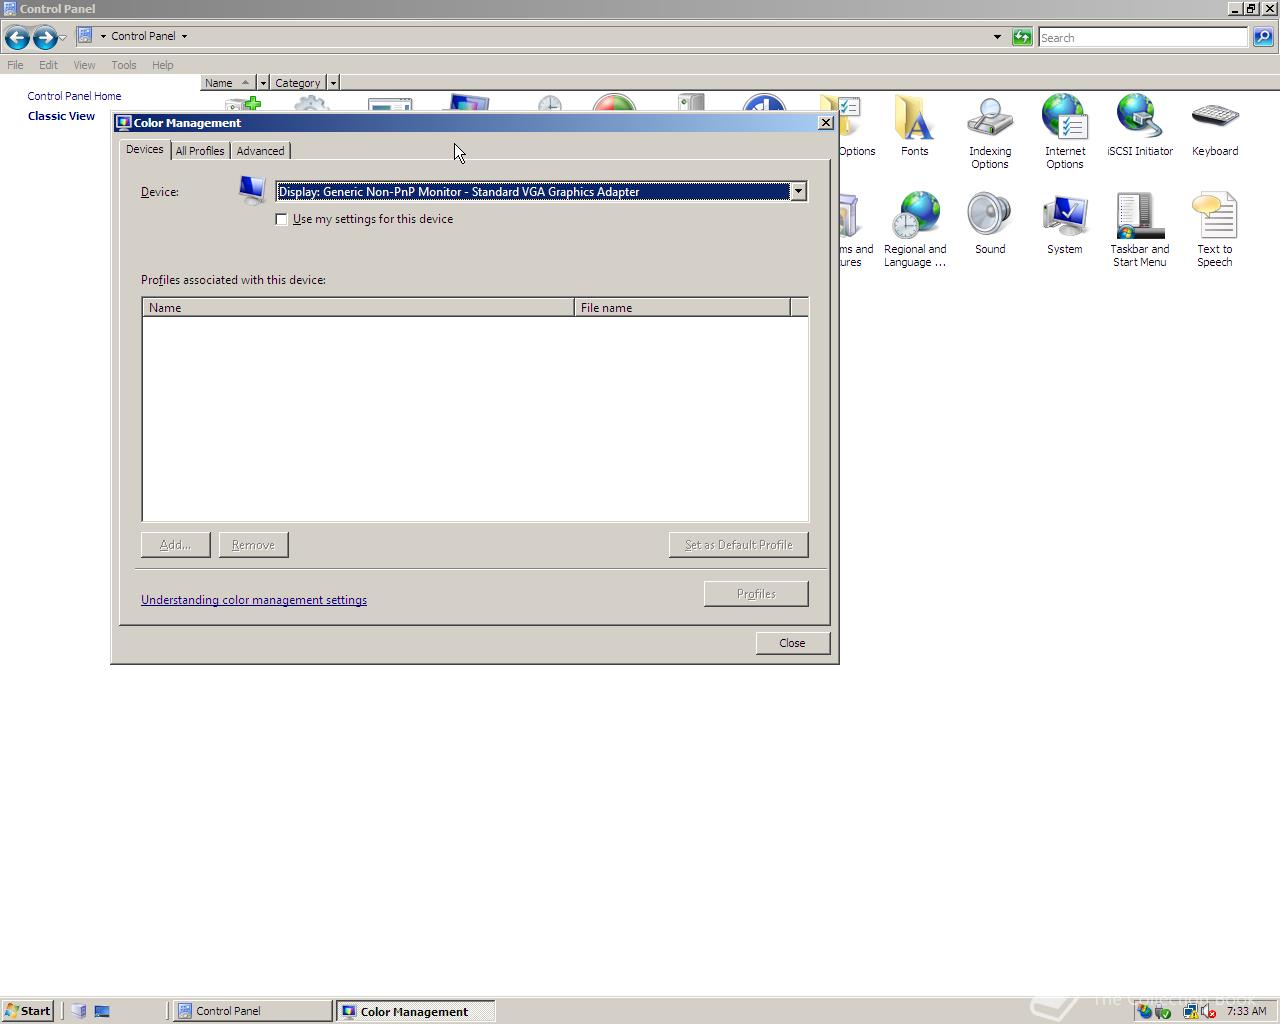Open the System control panel item
Screen dimensions: 1280x1024
click(x=1065, y=224)
